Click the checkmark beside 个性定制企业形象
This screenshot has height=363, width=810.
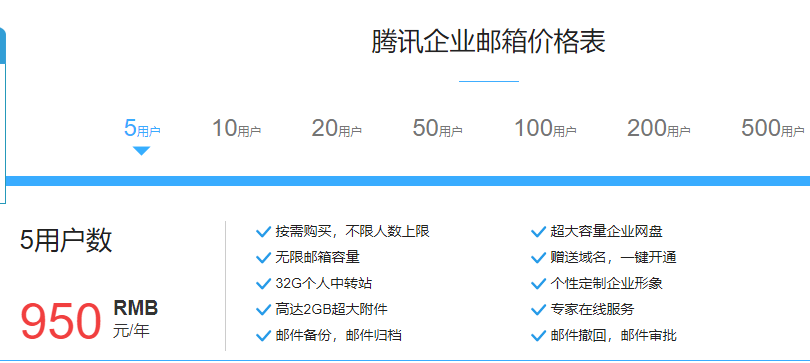(x=538, y=283)
